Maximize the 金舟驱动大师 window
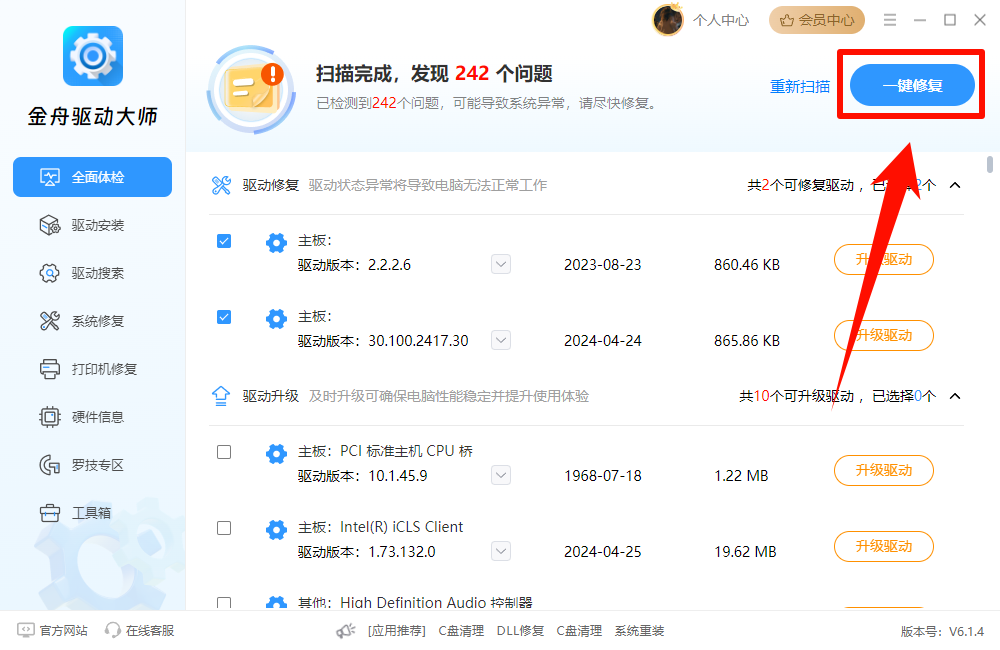This screenshot has height=650, width=1000. click(x=950, y=20)
